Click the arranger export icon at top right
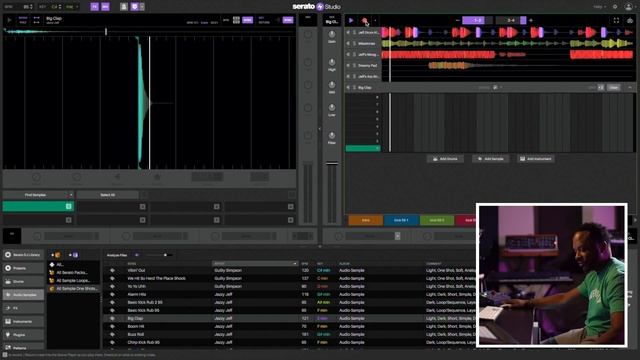Image resolution: width=640 pixels, height=360 pixels. [630, 20]
